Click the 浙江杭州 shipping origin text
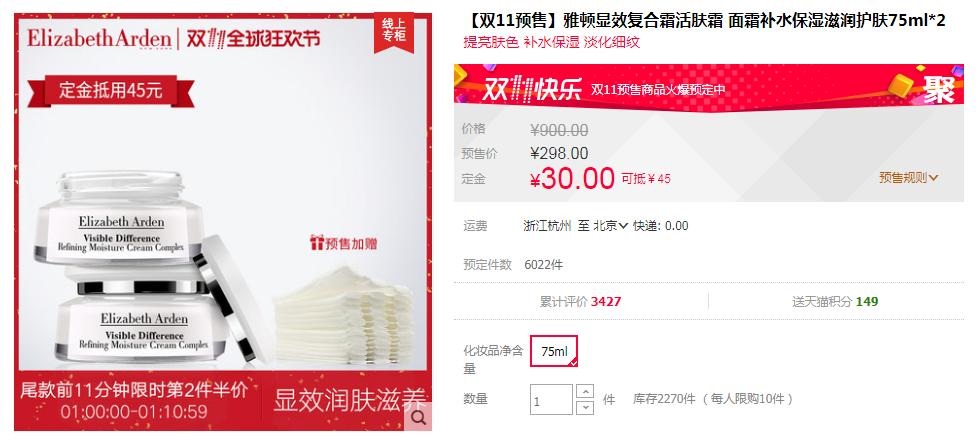Screen dimensions: 980x437 548,226
